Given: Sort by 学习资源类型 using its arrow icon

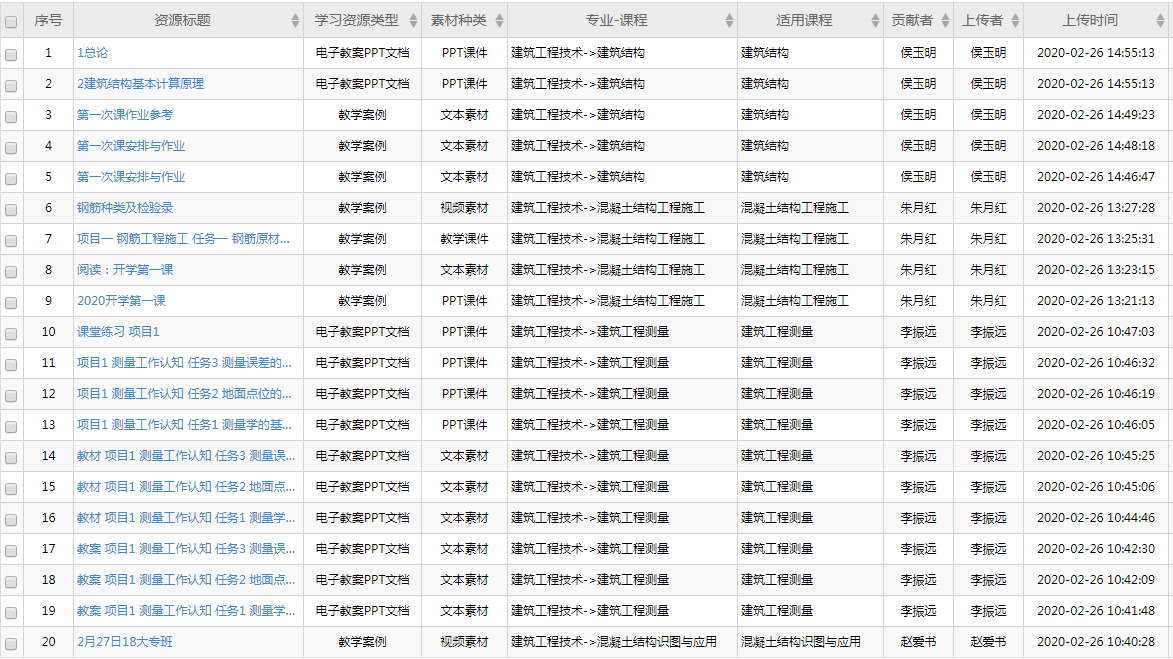Looking at the screenshot, I should pos(413,20).
